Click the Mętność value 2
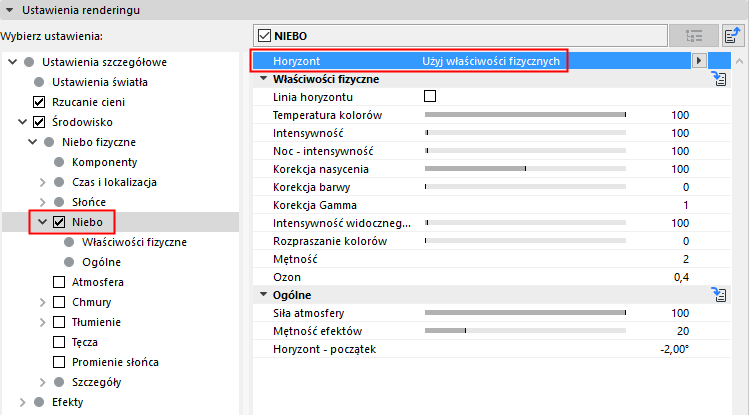749x415 pixels. [685, 259]
